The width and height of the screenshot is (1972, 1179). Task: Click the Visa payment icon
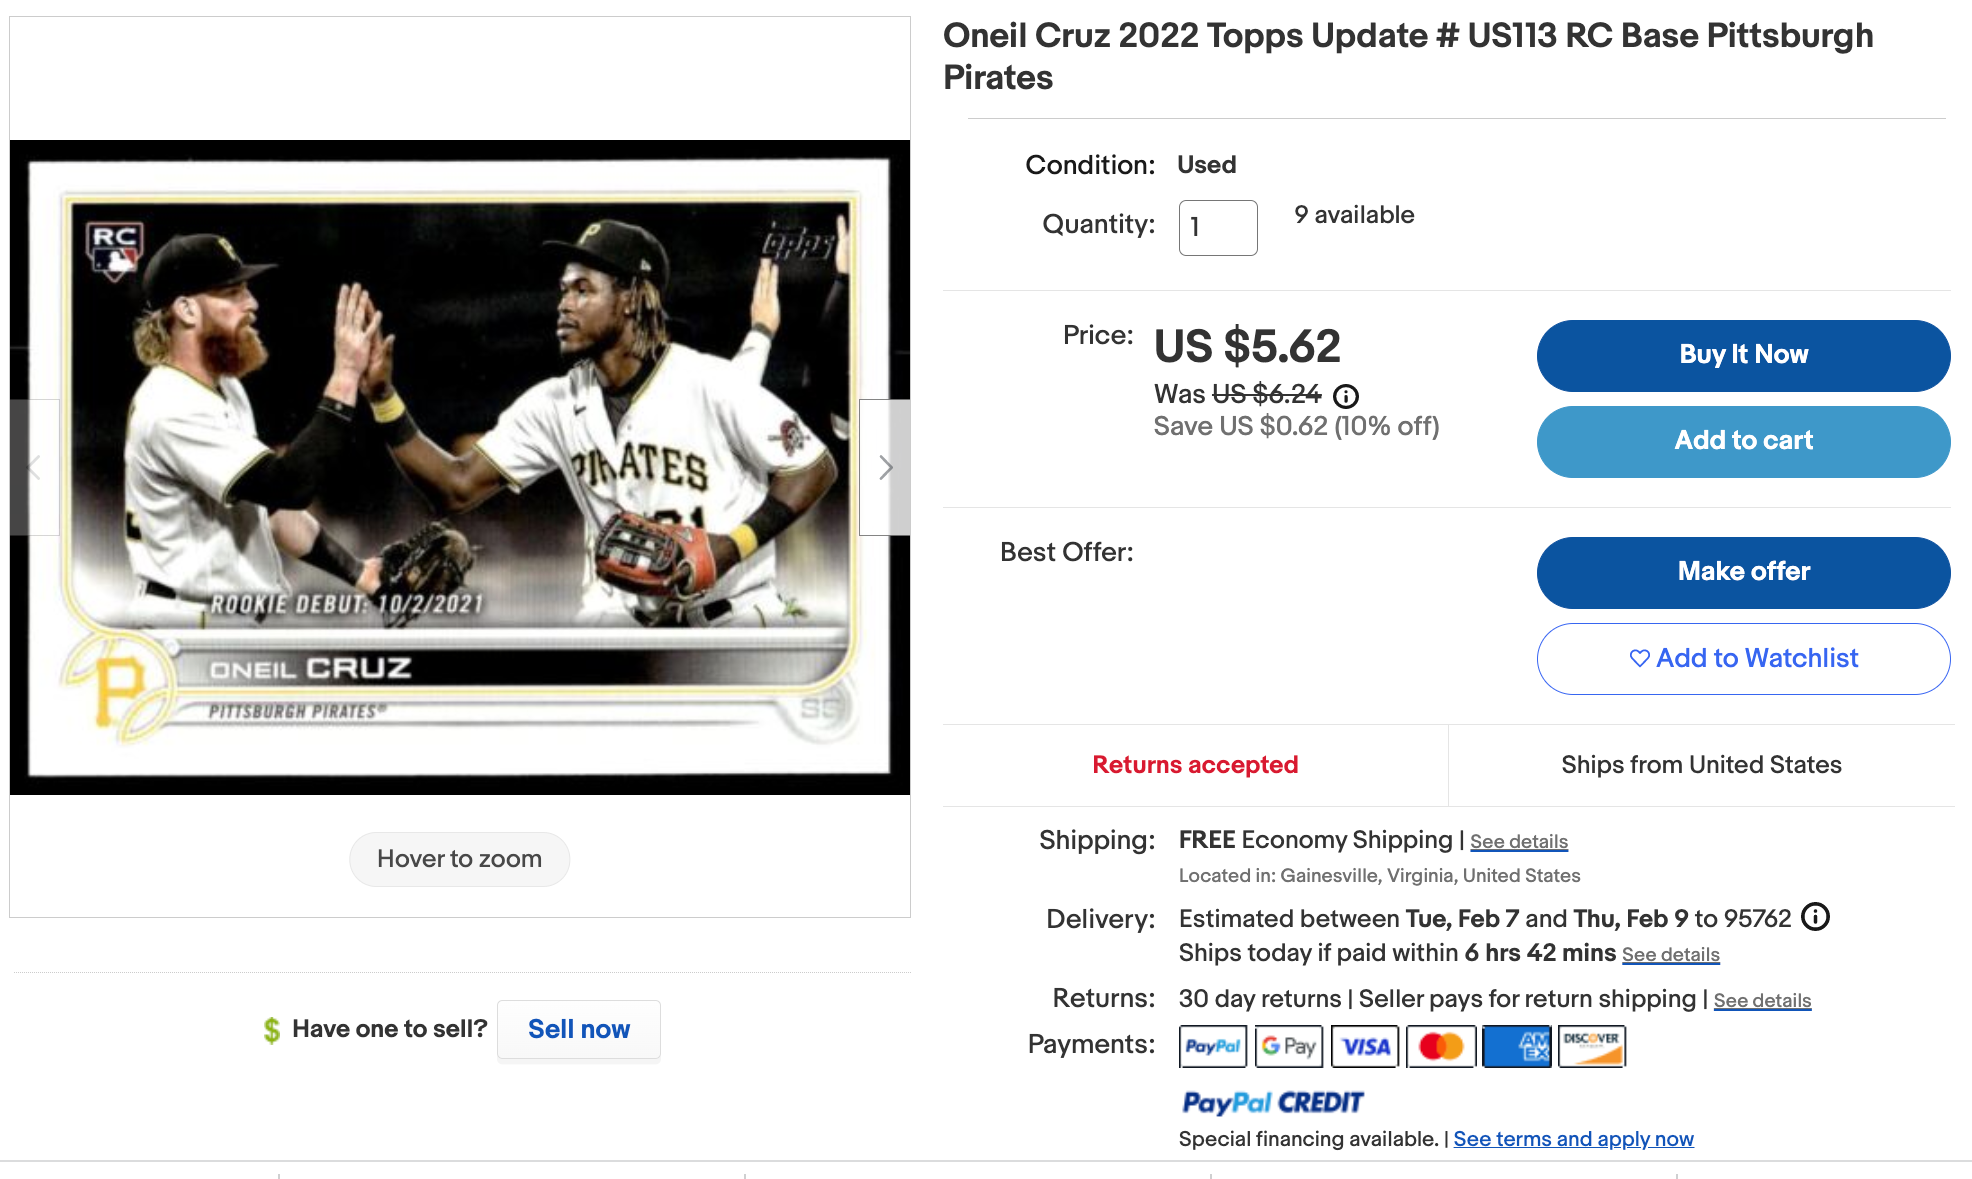click(1365, 1046)
